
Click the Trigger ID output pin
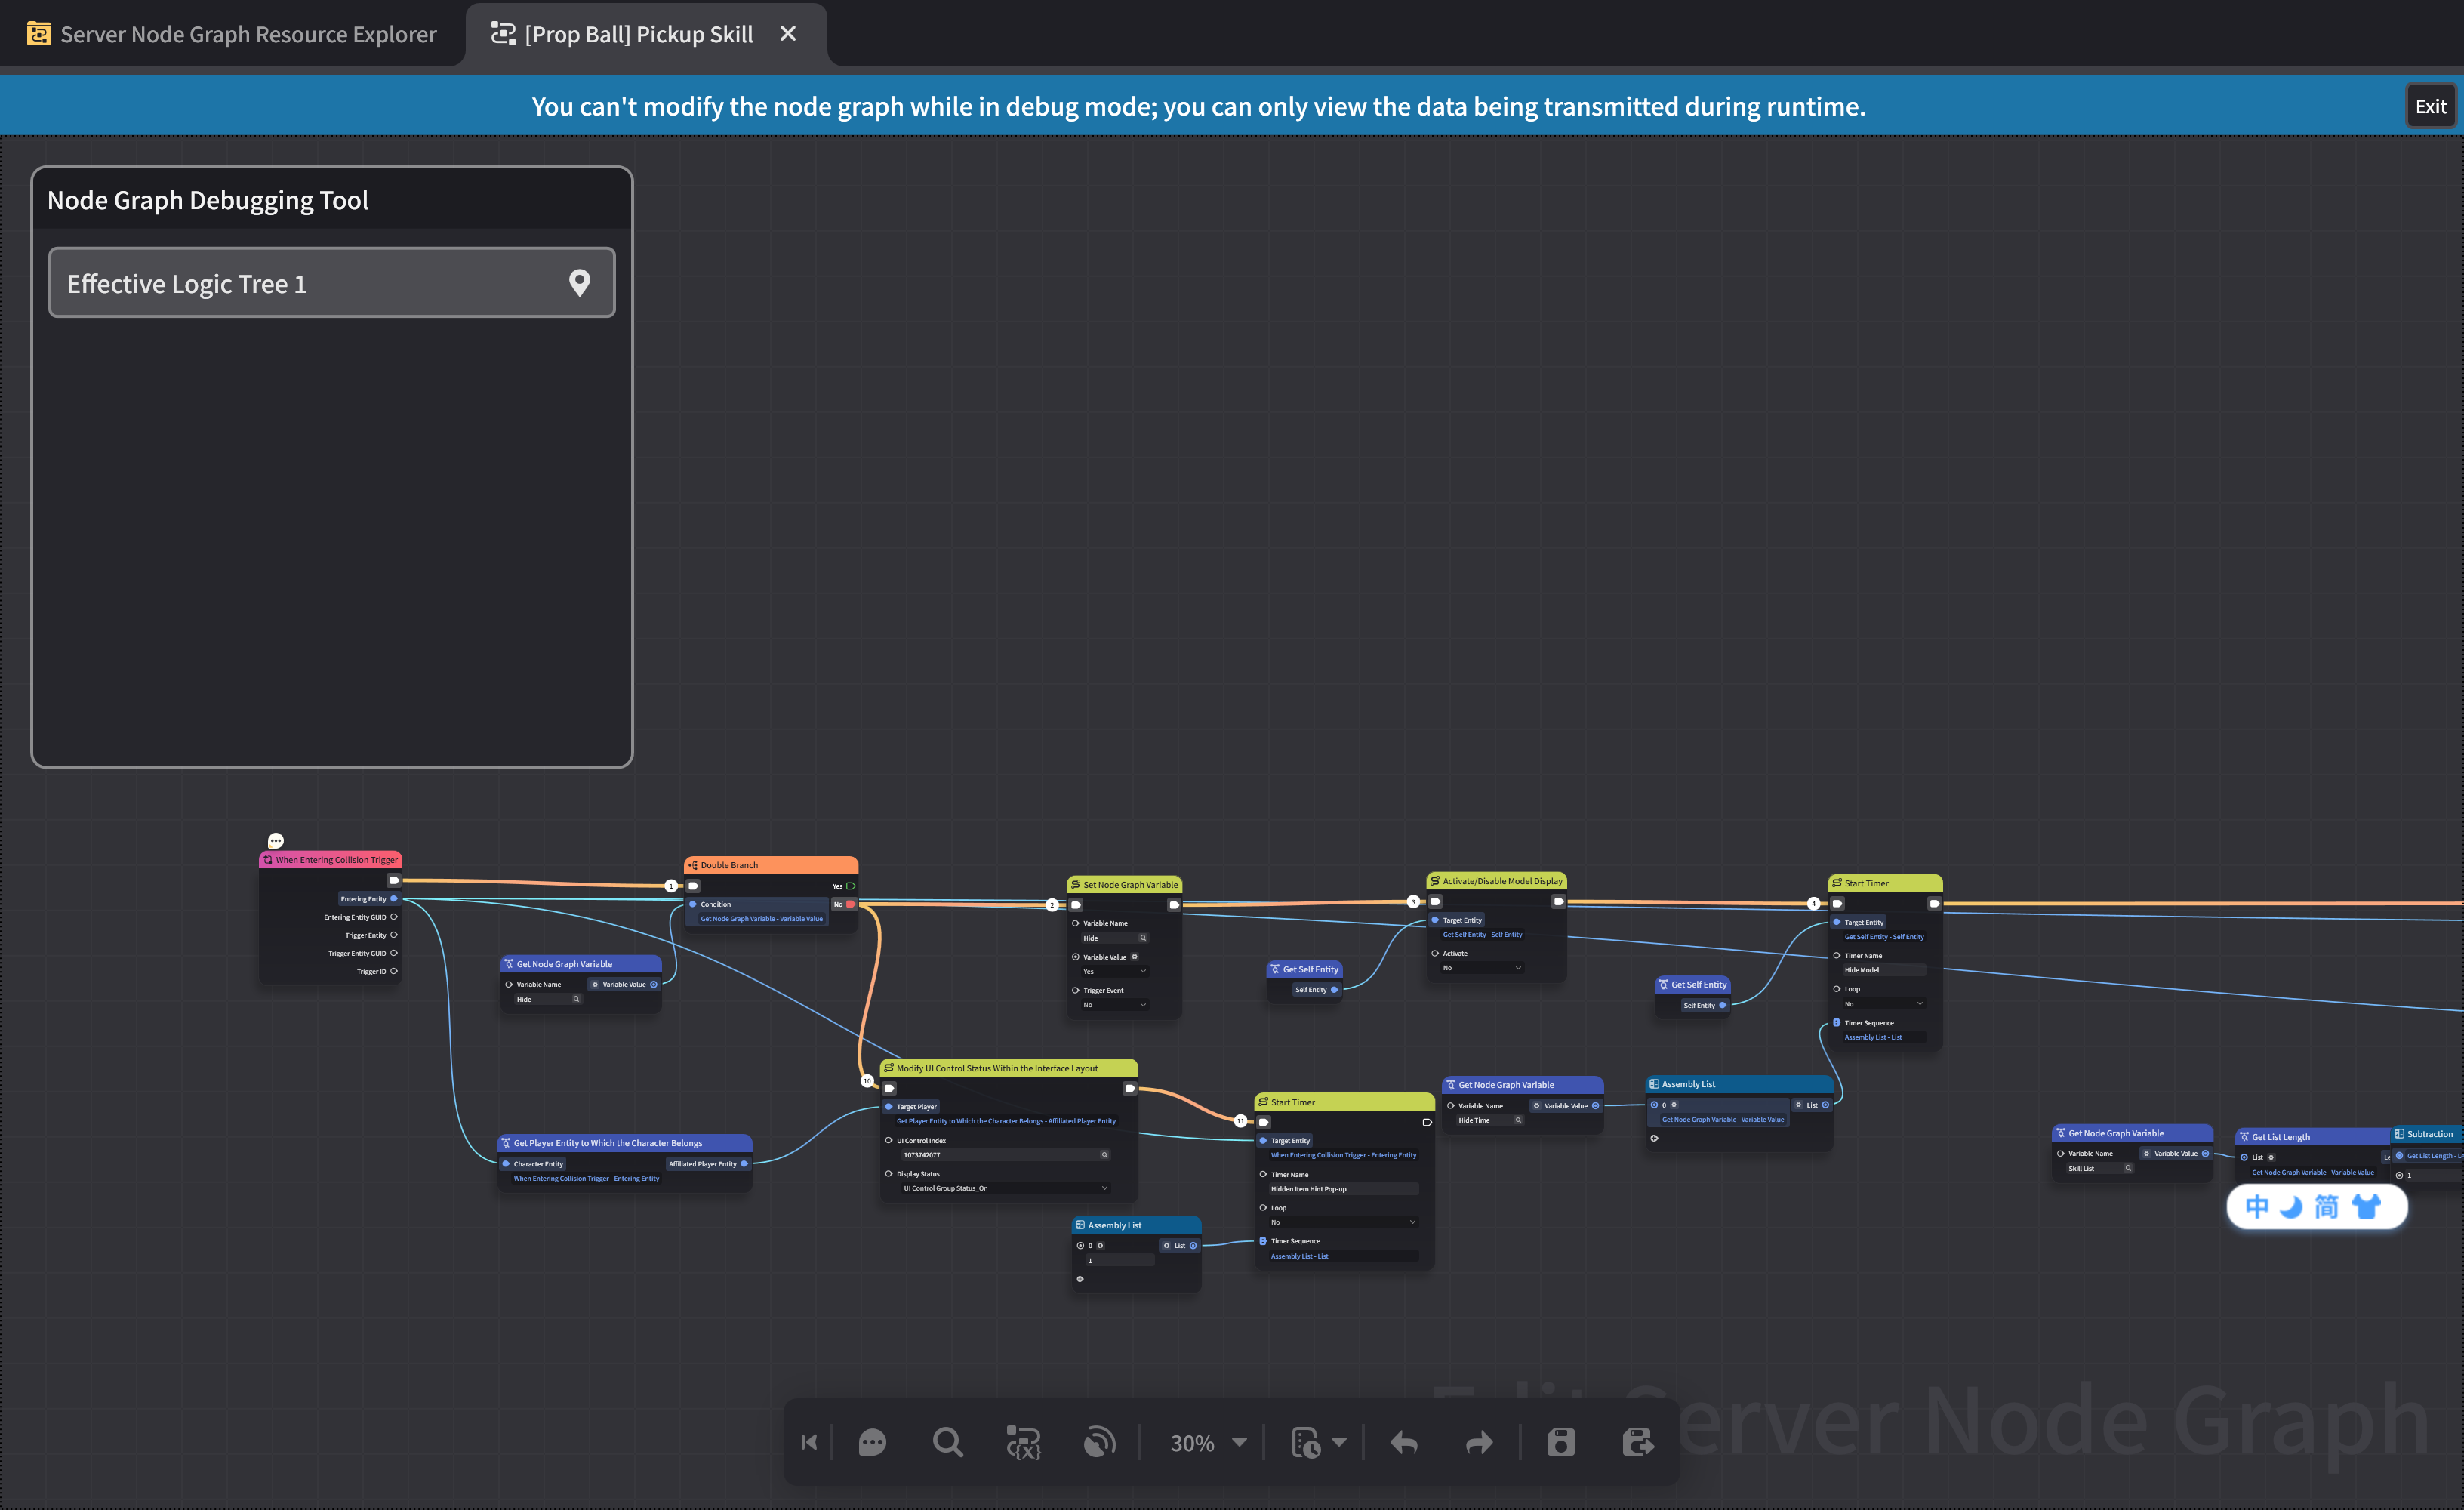[394, 971]
